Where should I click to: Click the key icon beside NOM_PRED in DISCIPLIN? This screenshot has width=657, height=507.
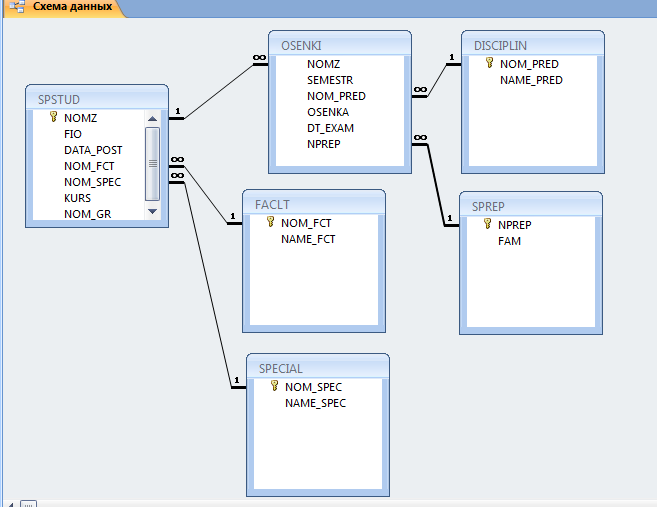(489, 63)
